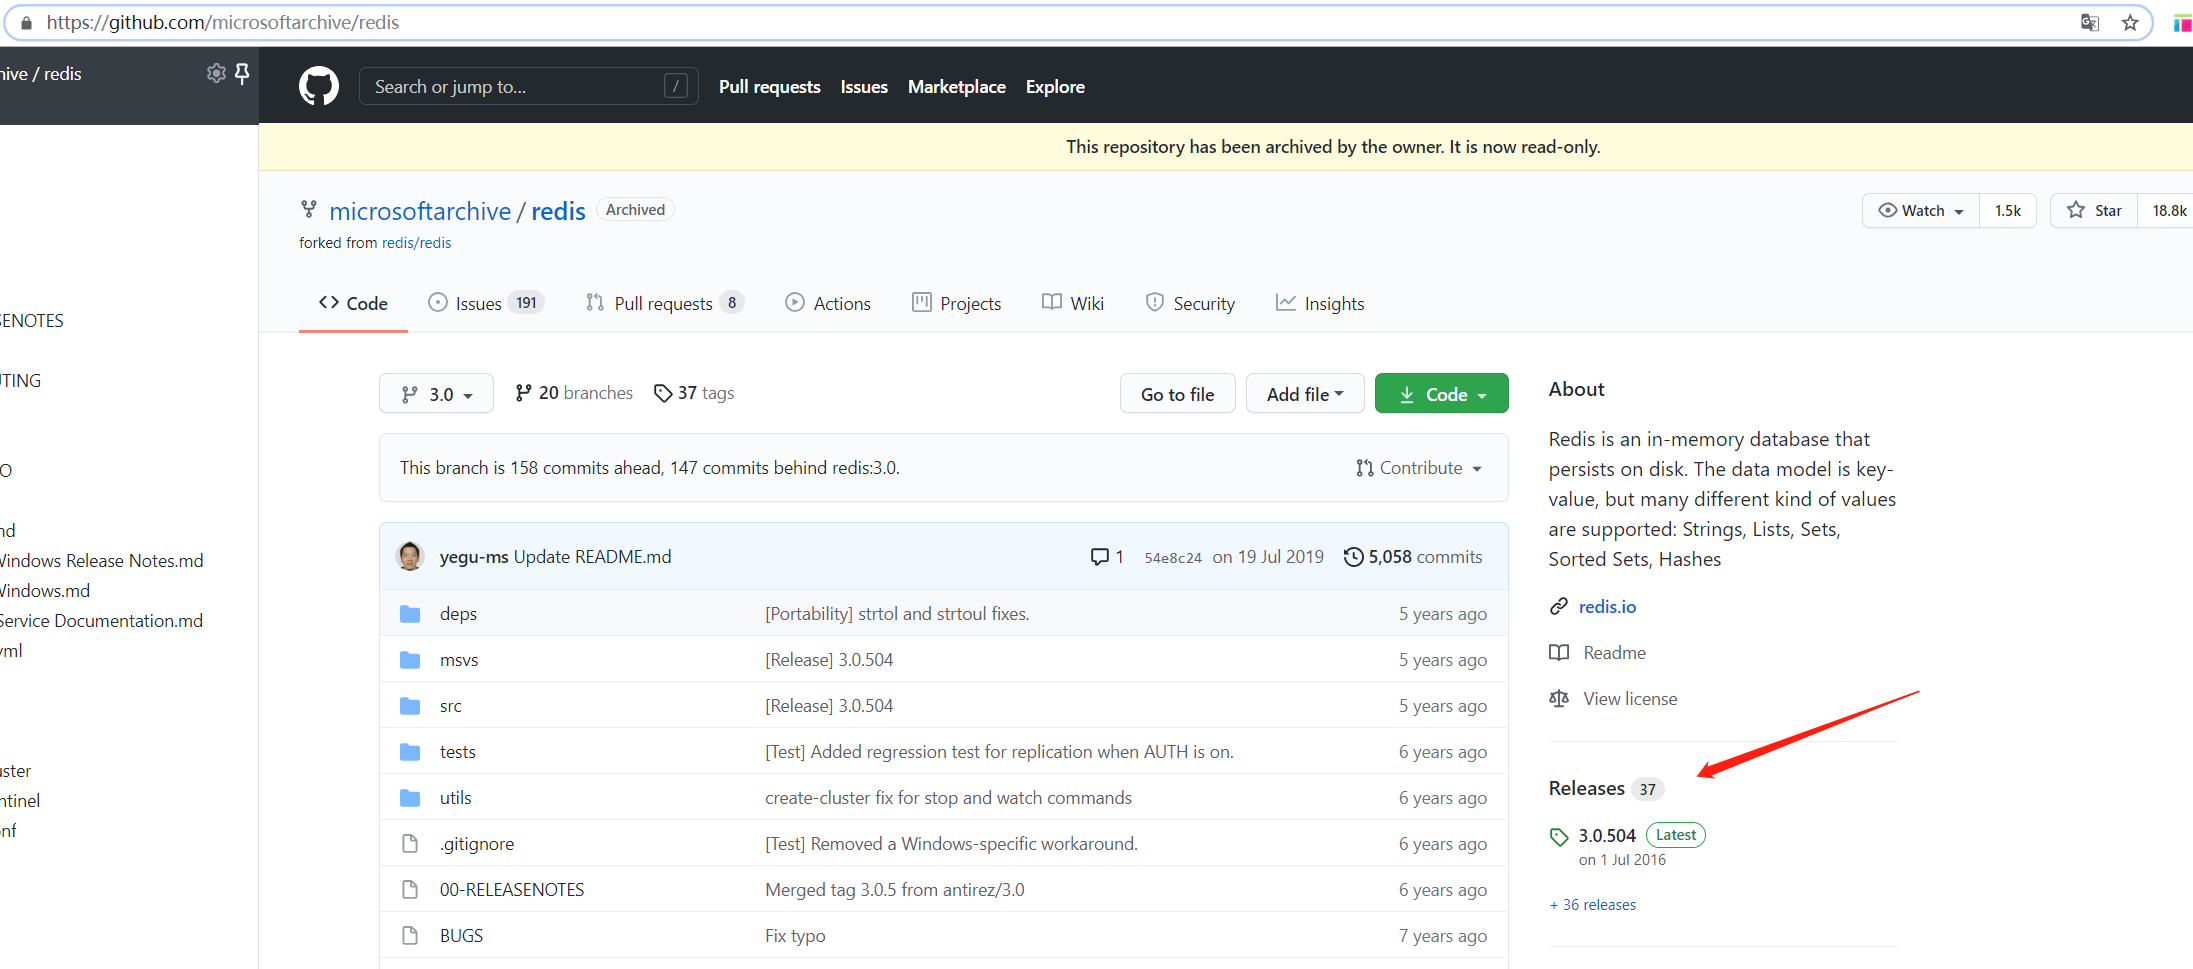Click the deps folder icon
2193x969 pixels.
[410, 613]
